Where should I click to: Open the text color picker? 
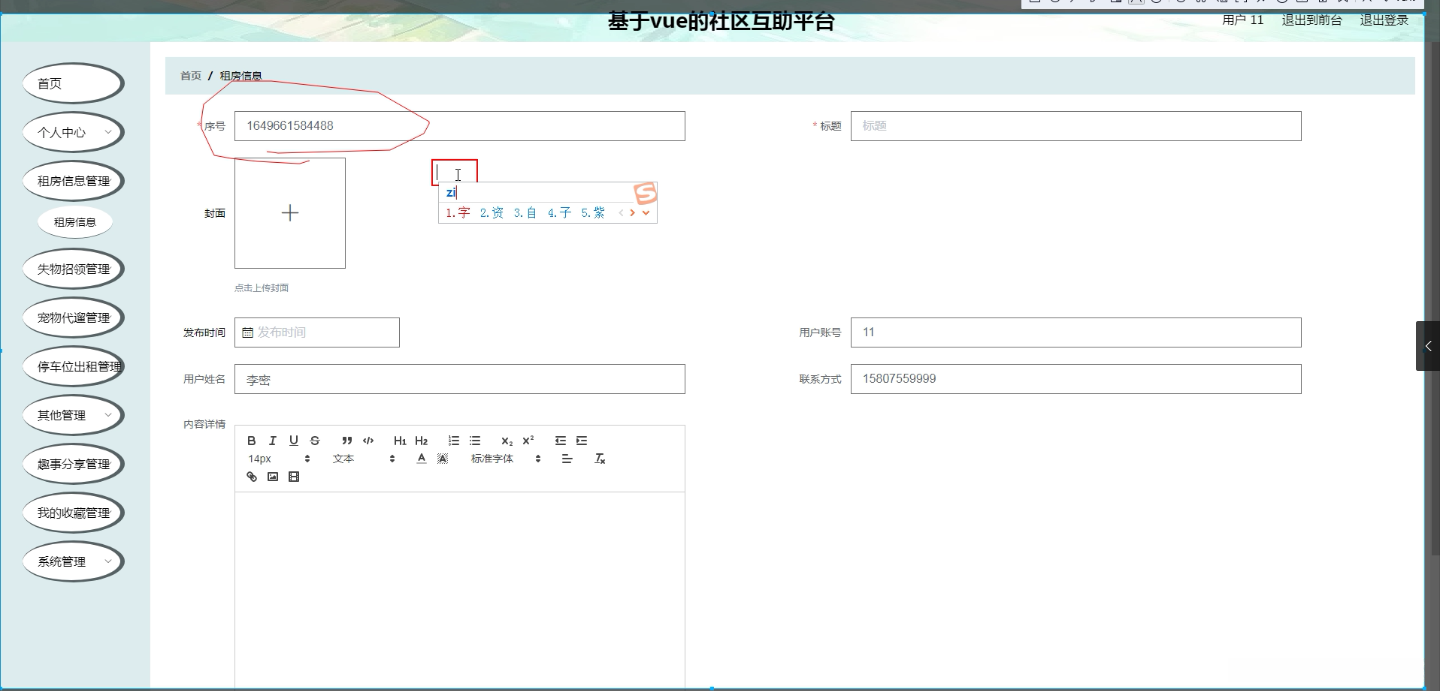421,459
